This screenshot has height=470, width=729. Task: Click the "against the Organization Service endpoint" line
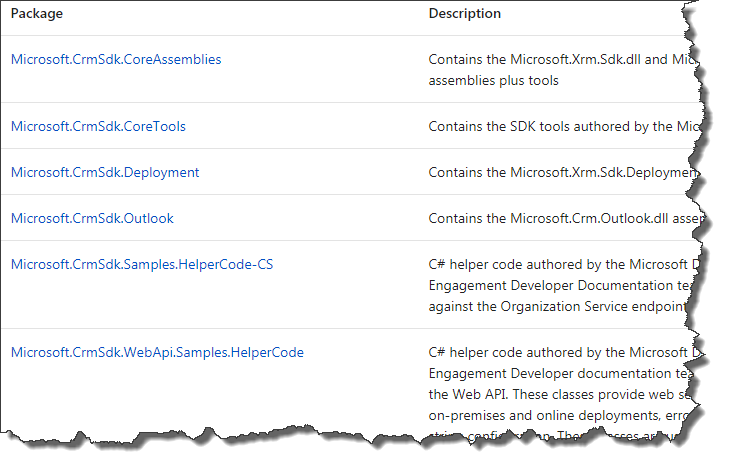coord(555,306)
